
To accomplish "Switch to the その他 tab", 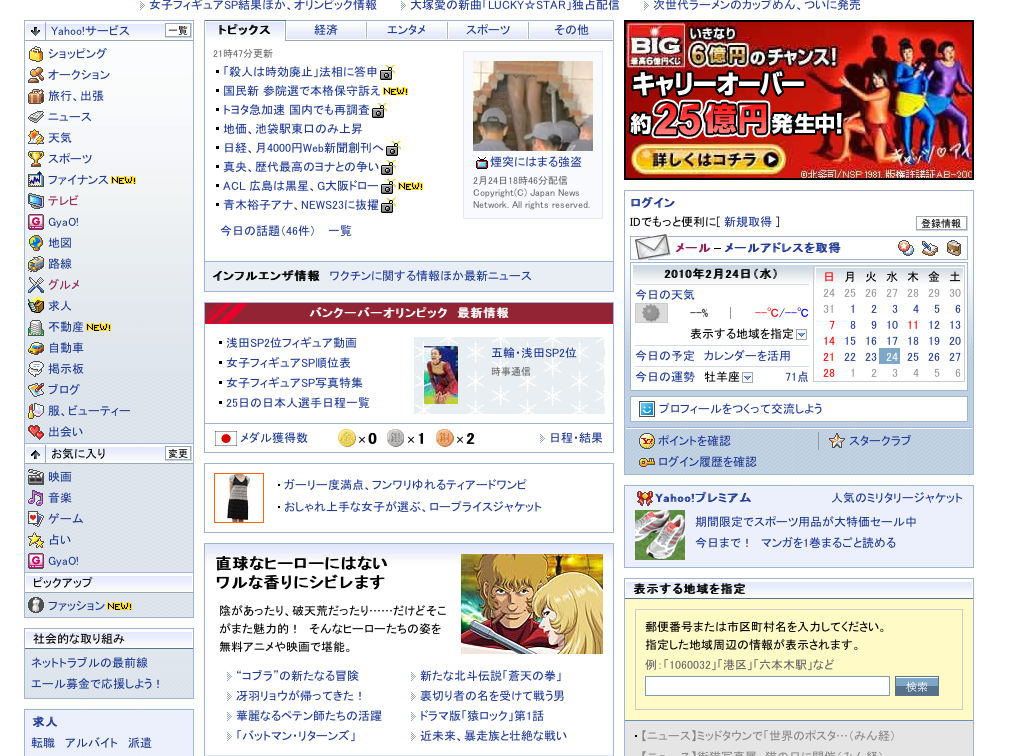I will coord(571,30).
